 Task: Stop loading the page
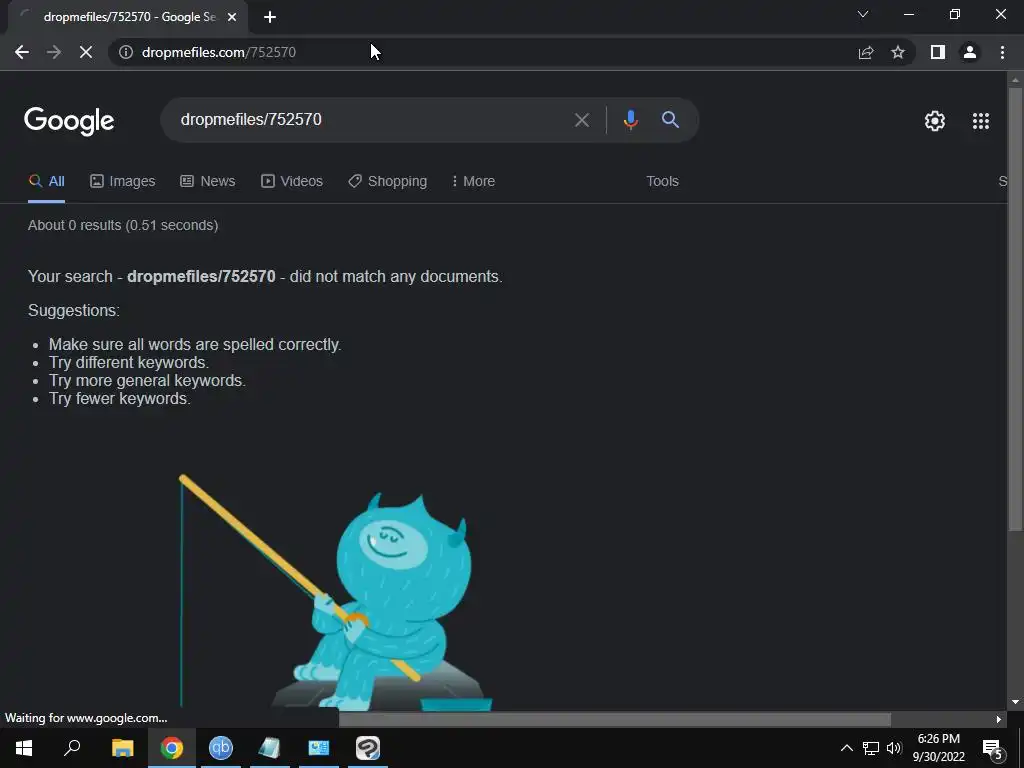click(86, 52)
